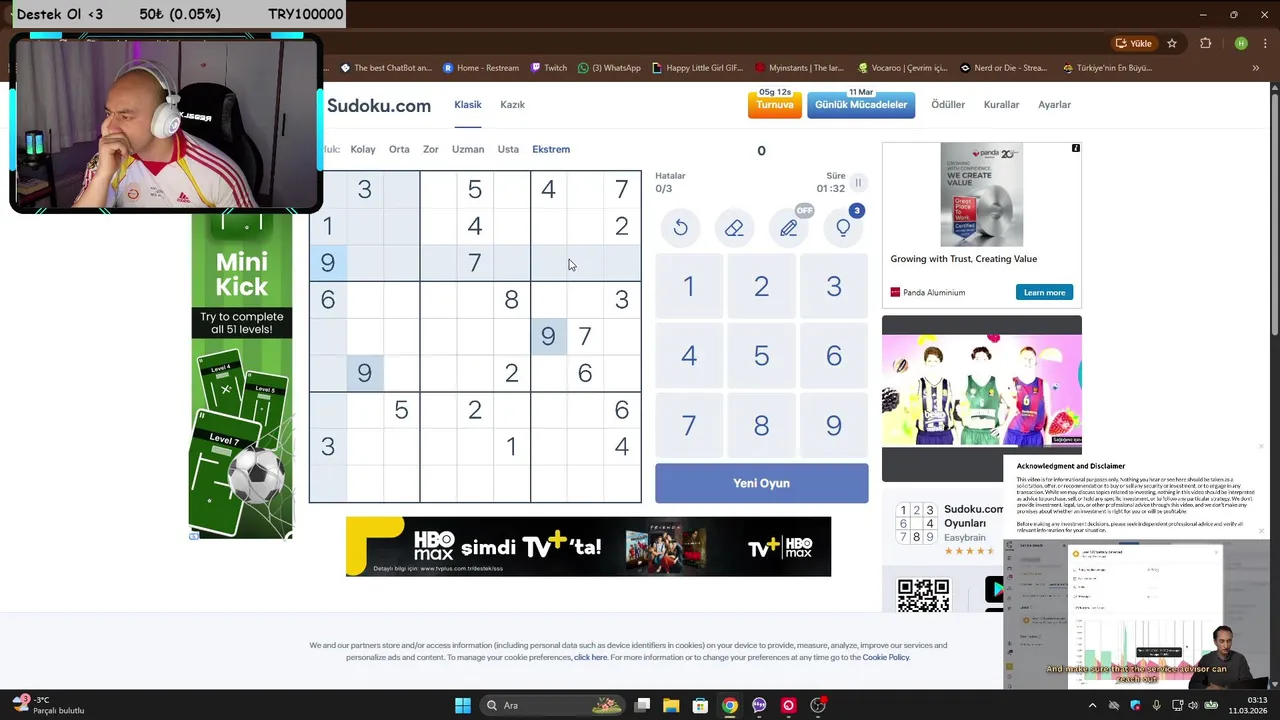
Task: Select digit 4 on number pad
Action: (688, 356)
